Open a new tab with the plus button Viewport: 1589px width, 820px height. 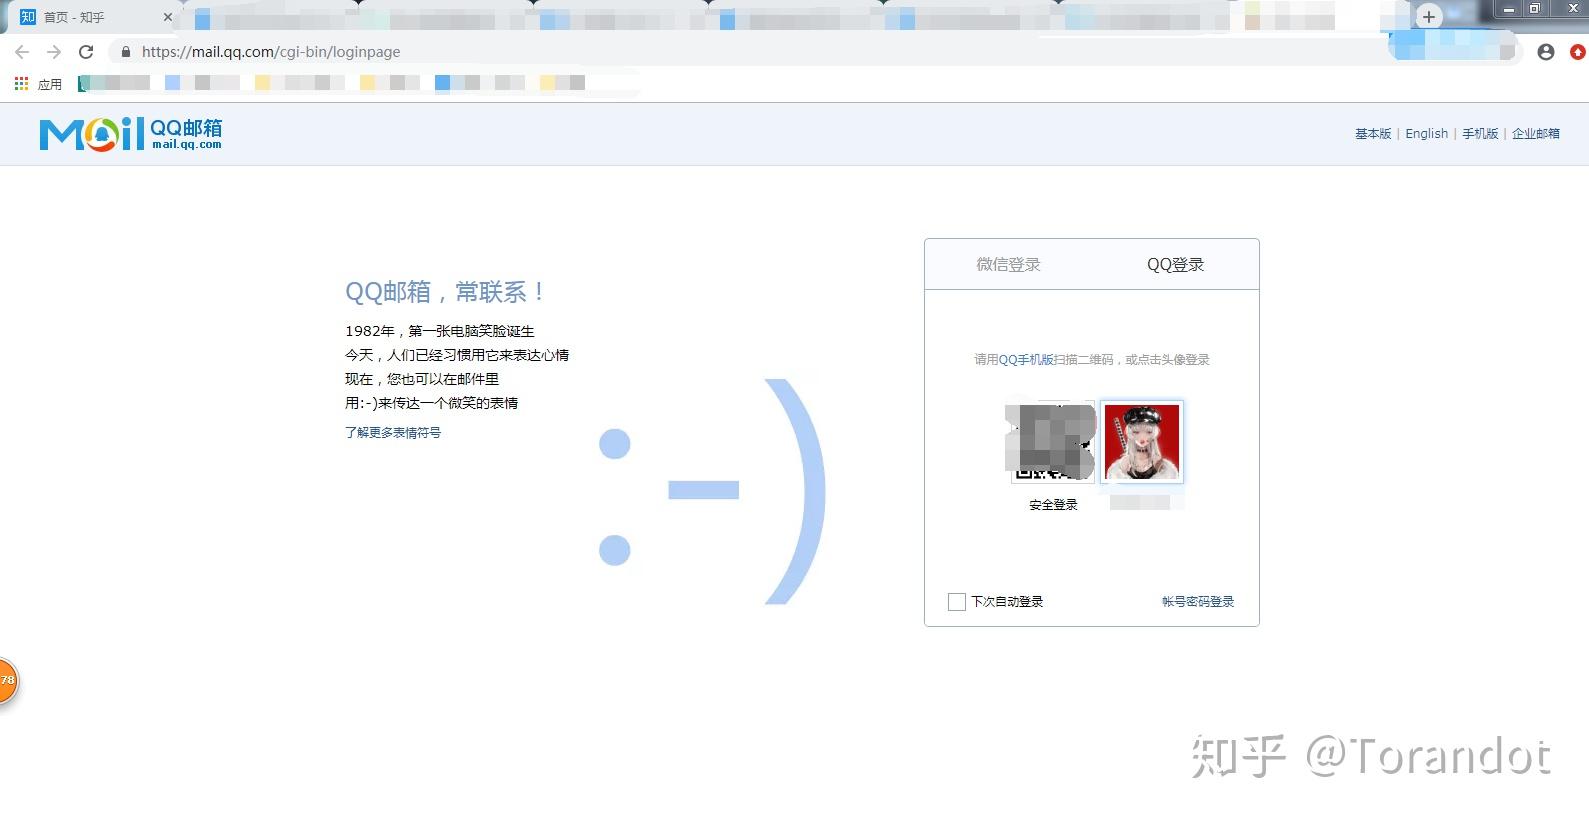click(1429, 16)
